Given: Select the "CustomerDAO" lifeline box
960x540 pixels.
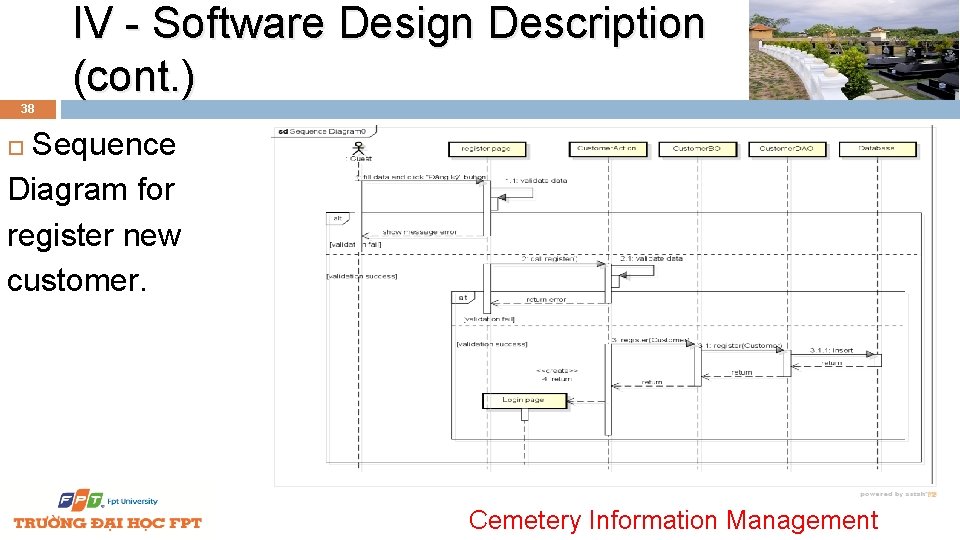Looking at the screenshot, I should [x=787, y=149].
